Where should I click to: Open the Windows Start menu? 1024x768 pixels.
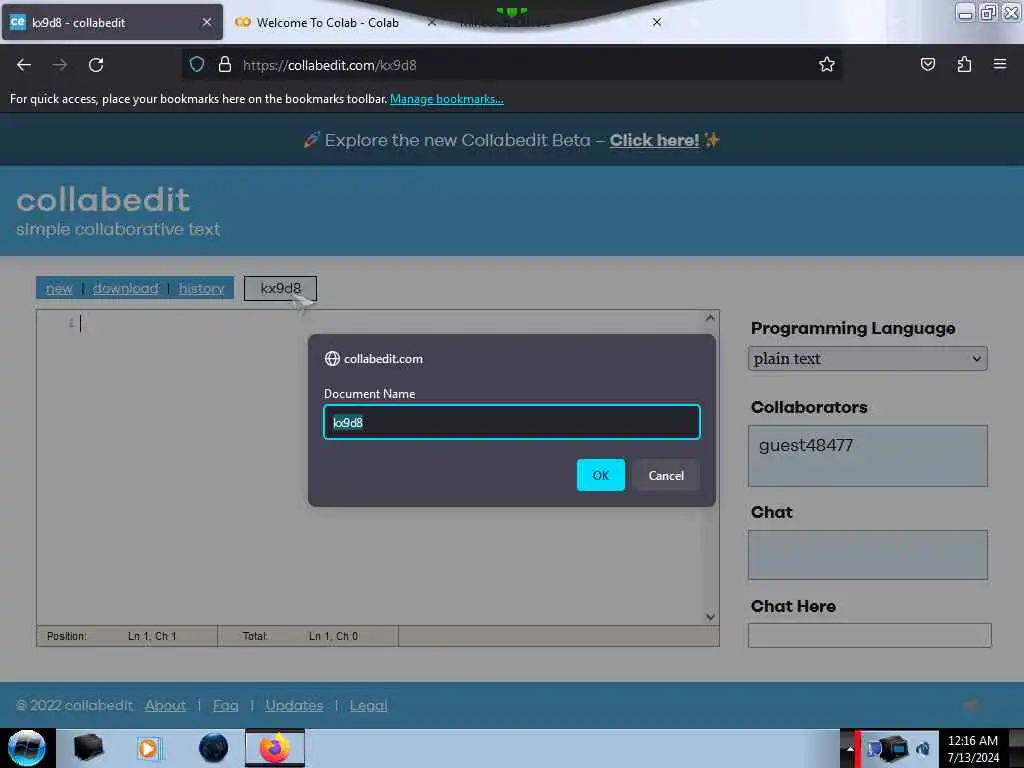click(x=27, y=748)
